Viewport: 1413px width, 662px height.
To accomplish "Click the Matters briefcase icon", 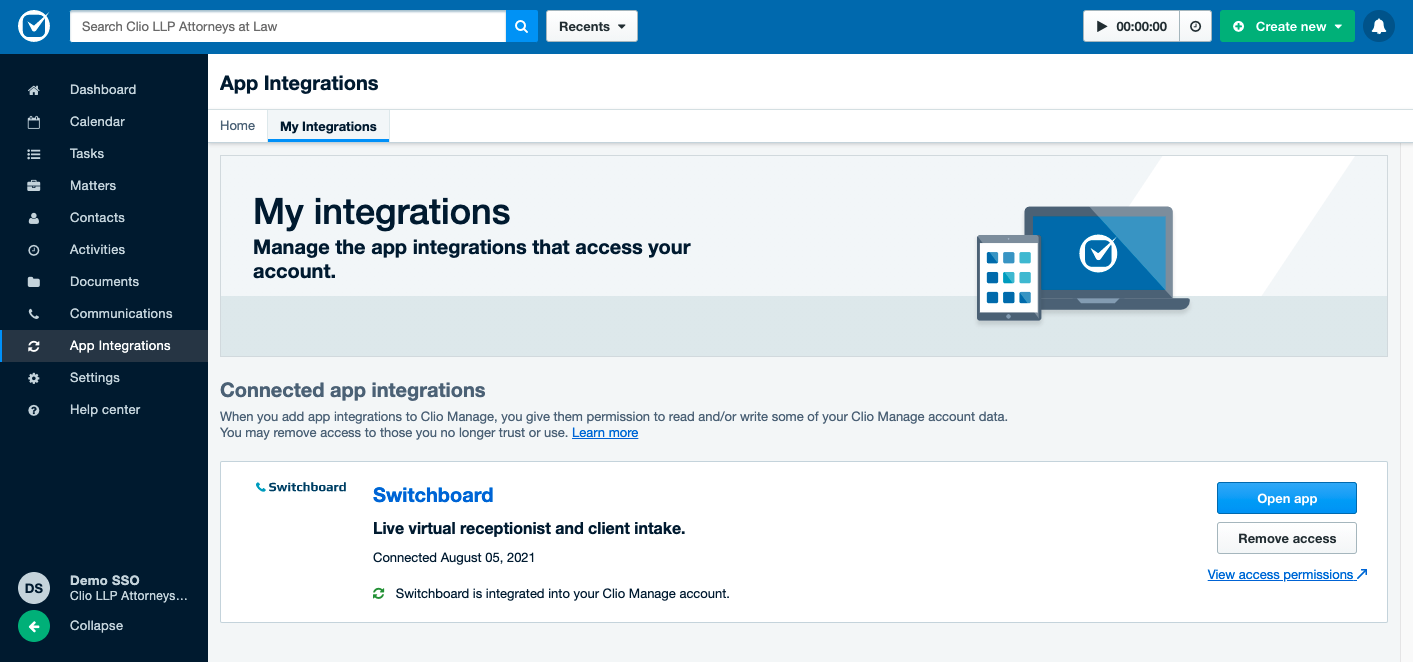I will 34,186.
